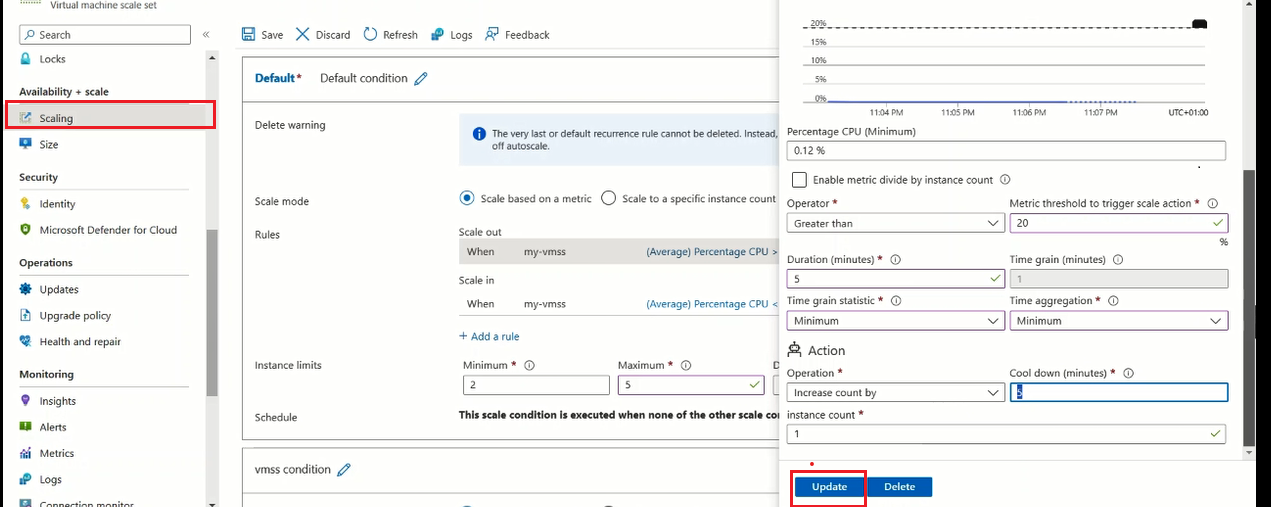Click the Locks padlock icon
This screenshot has height=507, width=1271.
(x=26, y=59)
